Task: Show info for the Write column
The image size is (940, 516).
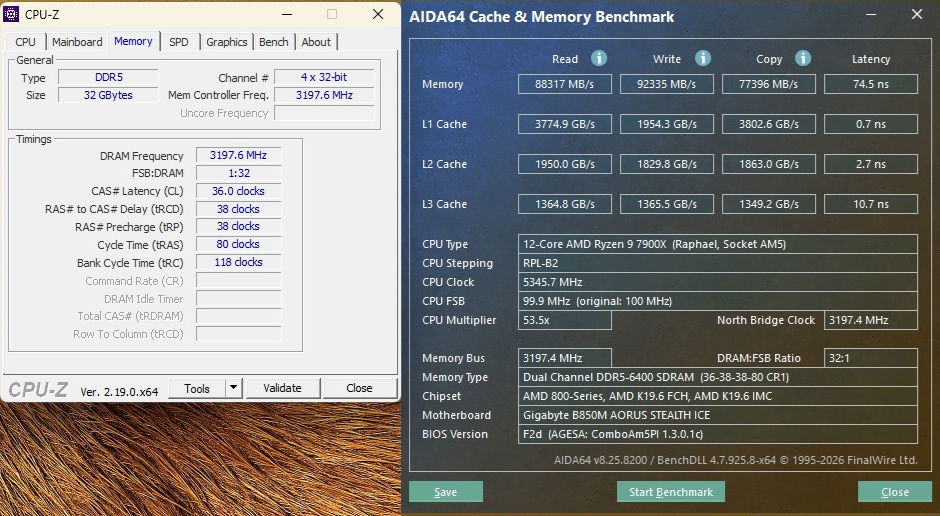Action: pyautogui.click(x=703, y=58)
